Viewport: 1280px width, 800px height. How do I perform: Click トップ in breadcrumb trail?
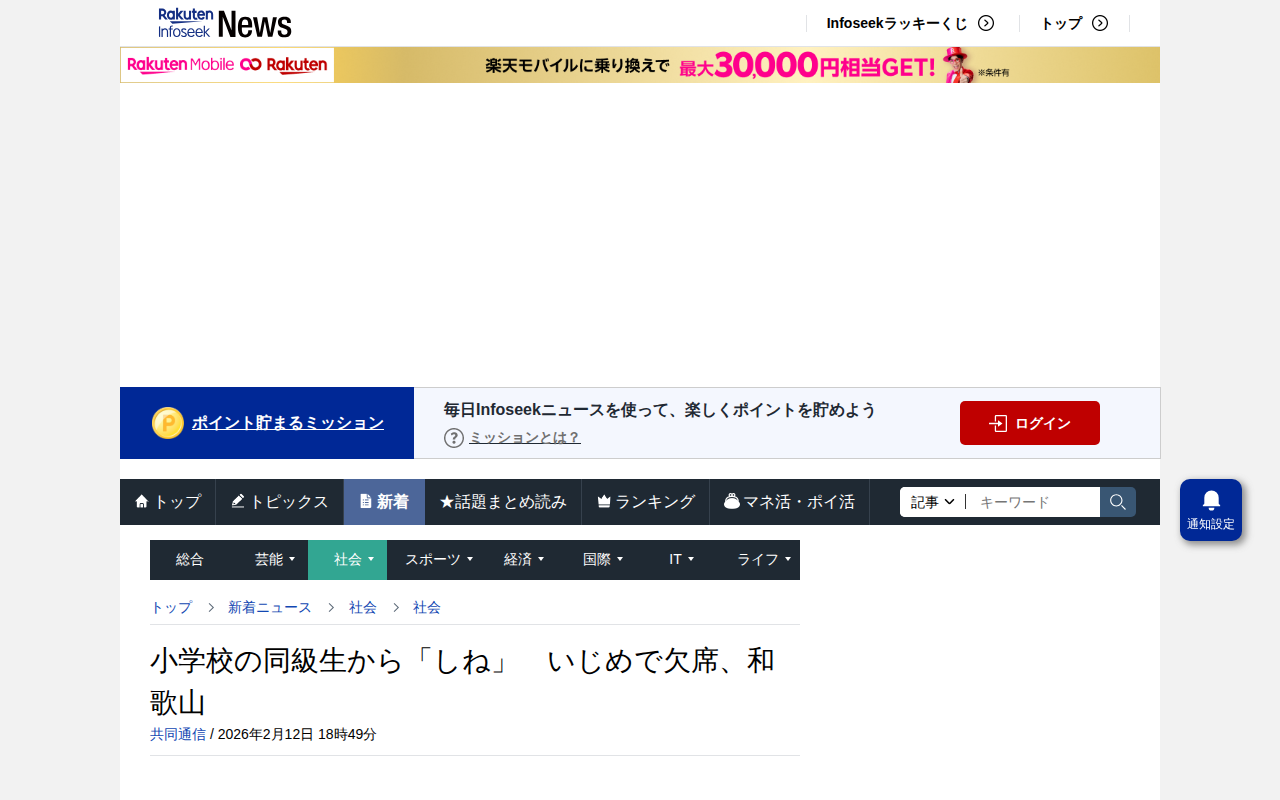[171, 607]
